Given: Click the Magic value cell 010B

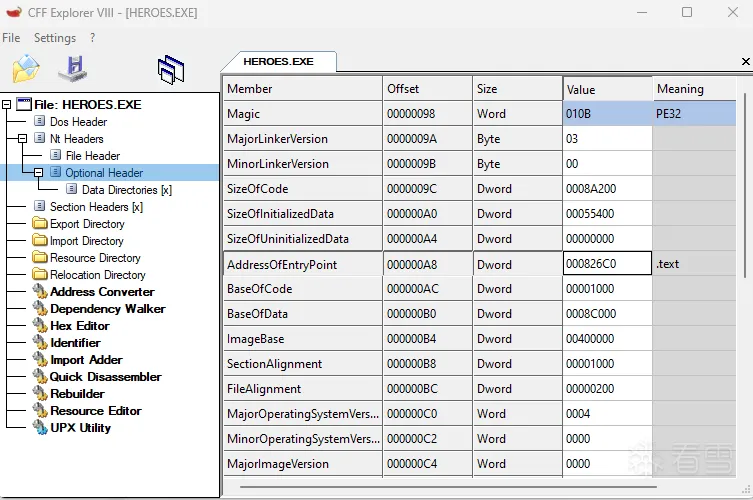Looking at the screenshot, I should point(607,113).
